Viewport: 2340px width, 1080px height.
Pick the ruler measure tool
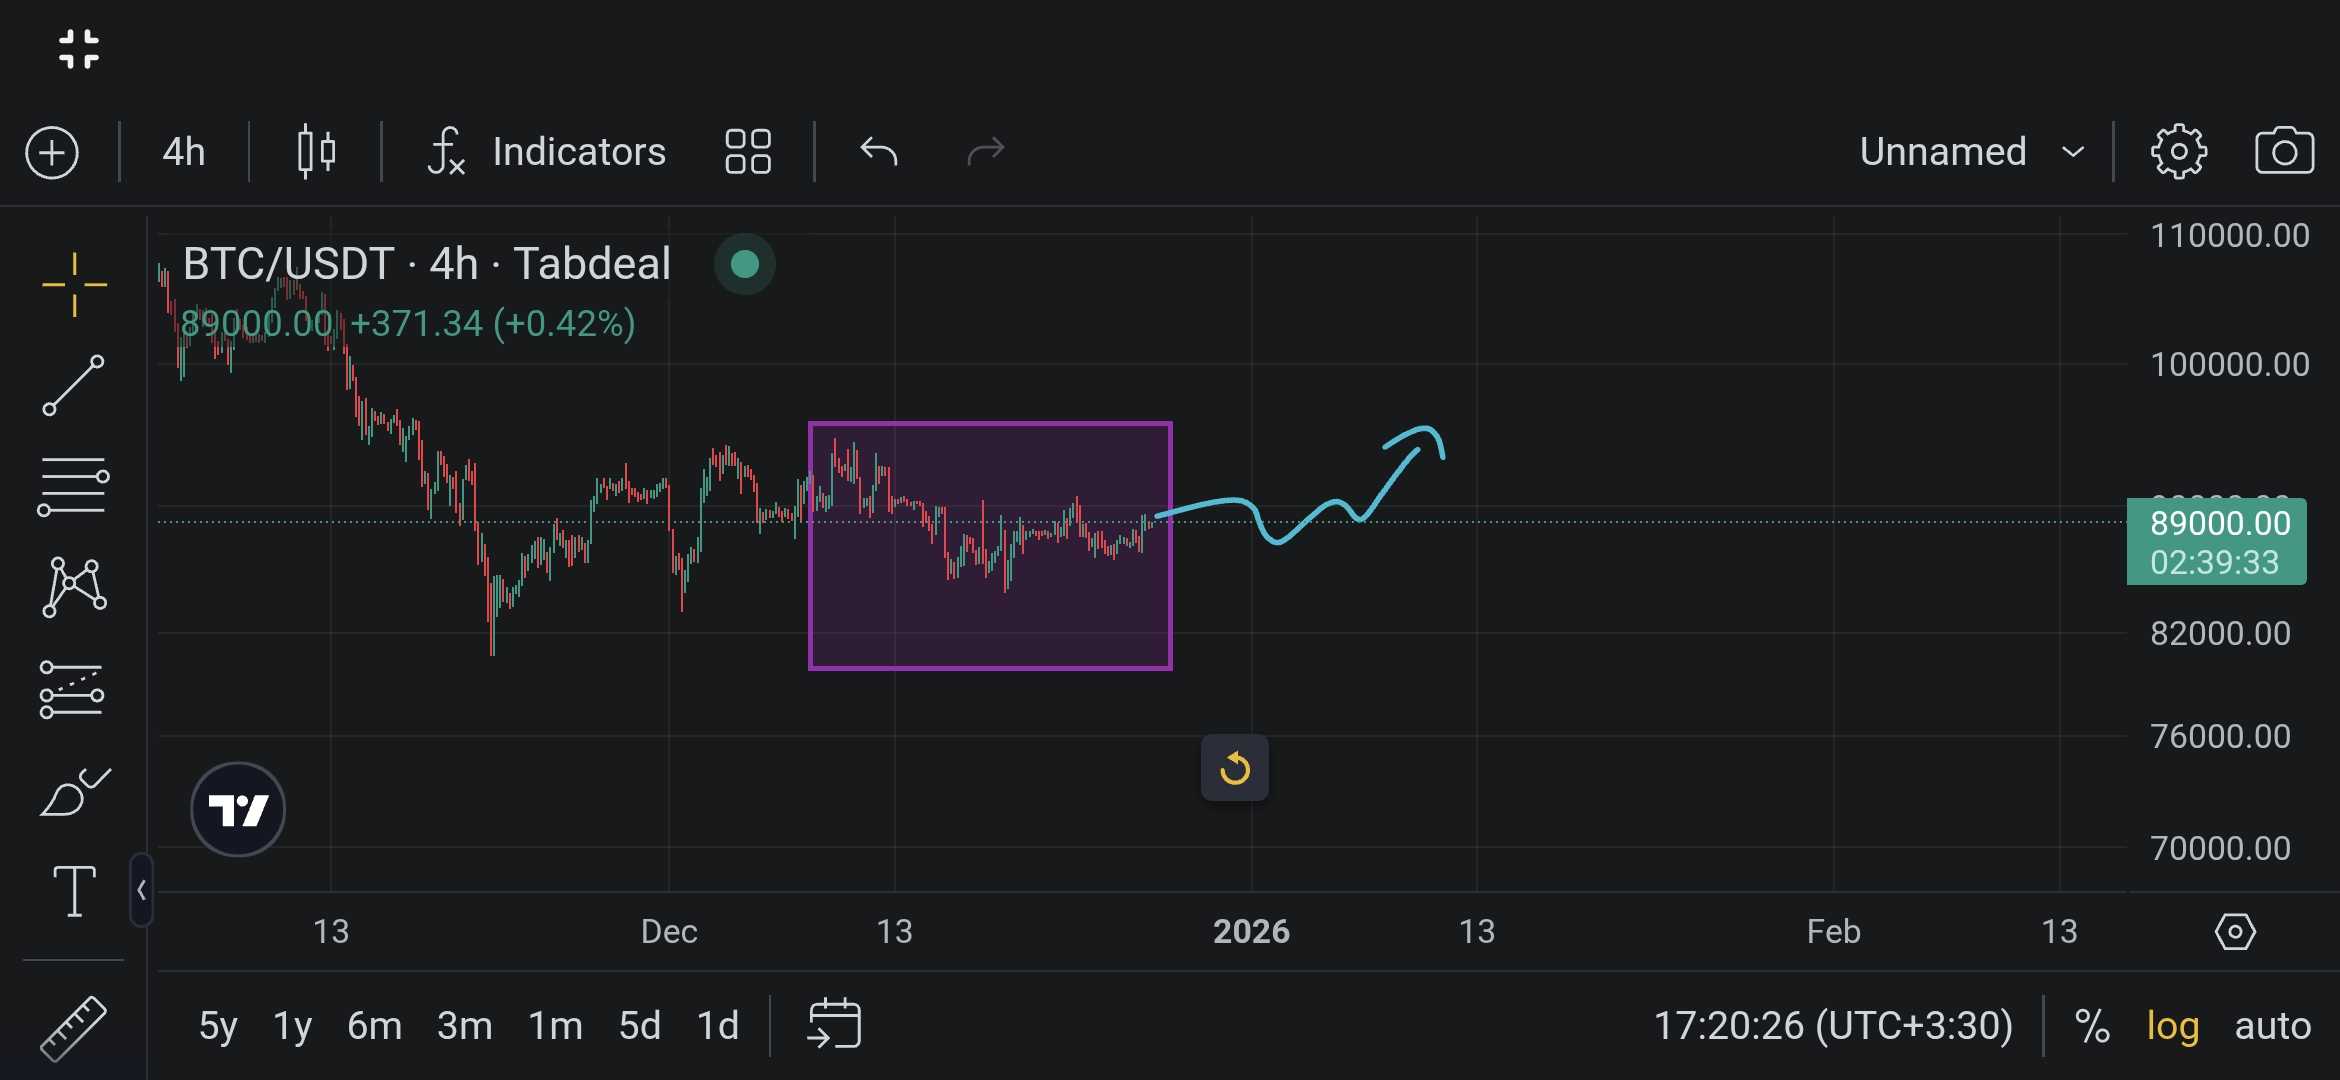point(73,1027)
